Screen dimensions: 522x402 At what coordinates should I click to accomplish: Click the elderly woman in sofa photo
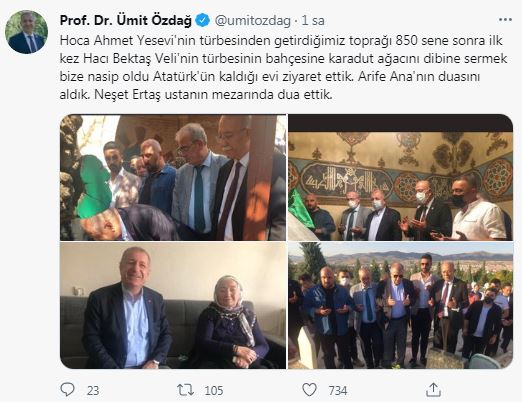coord(230,322)
